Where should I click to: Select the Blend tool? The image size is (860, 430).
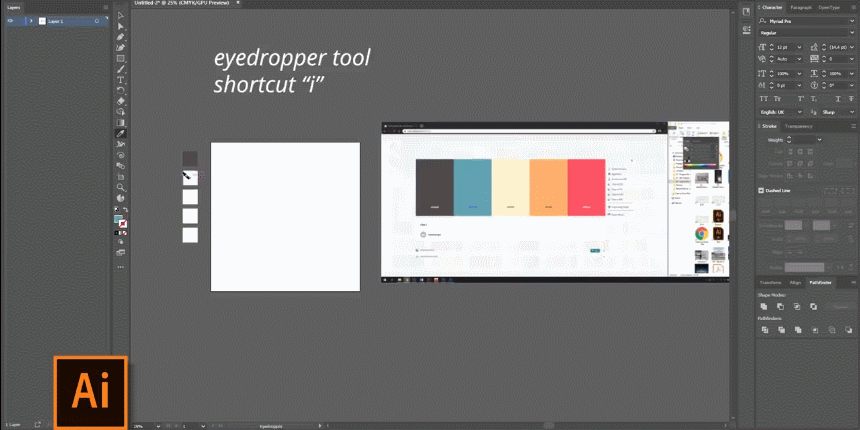pyautogui.click(x=121, y=166)
